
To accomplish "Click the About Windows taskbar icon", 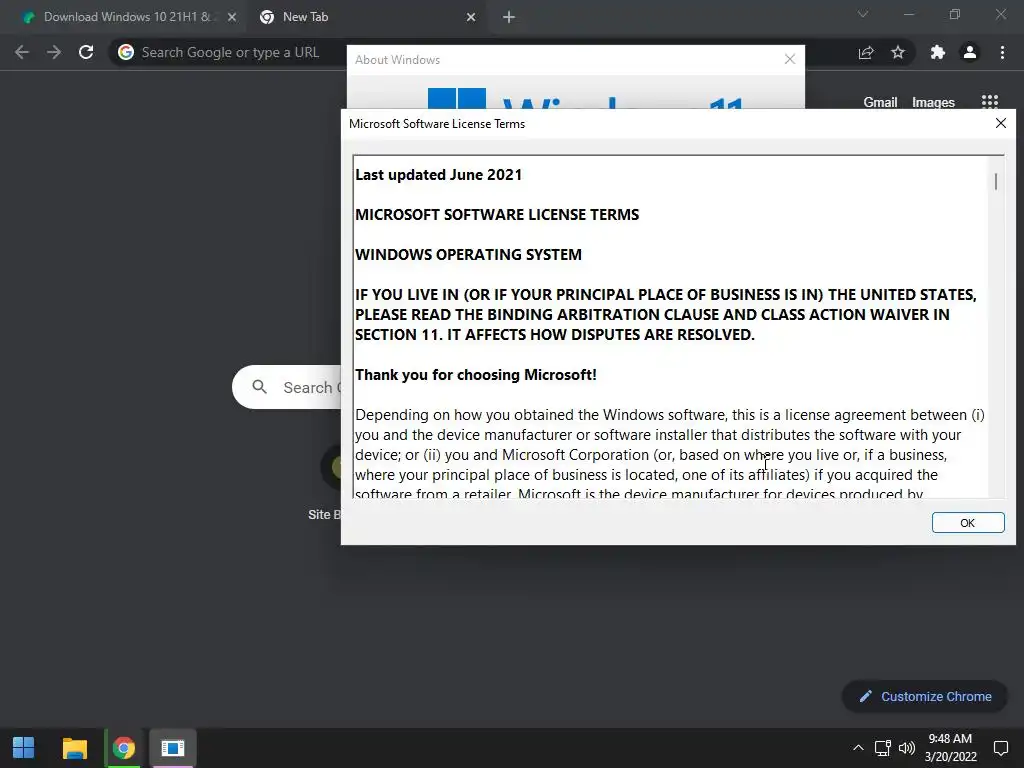I will click(173, 748).
